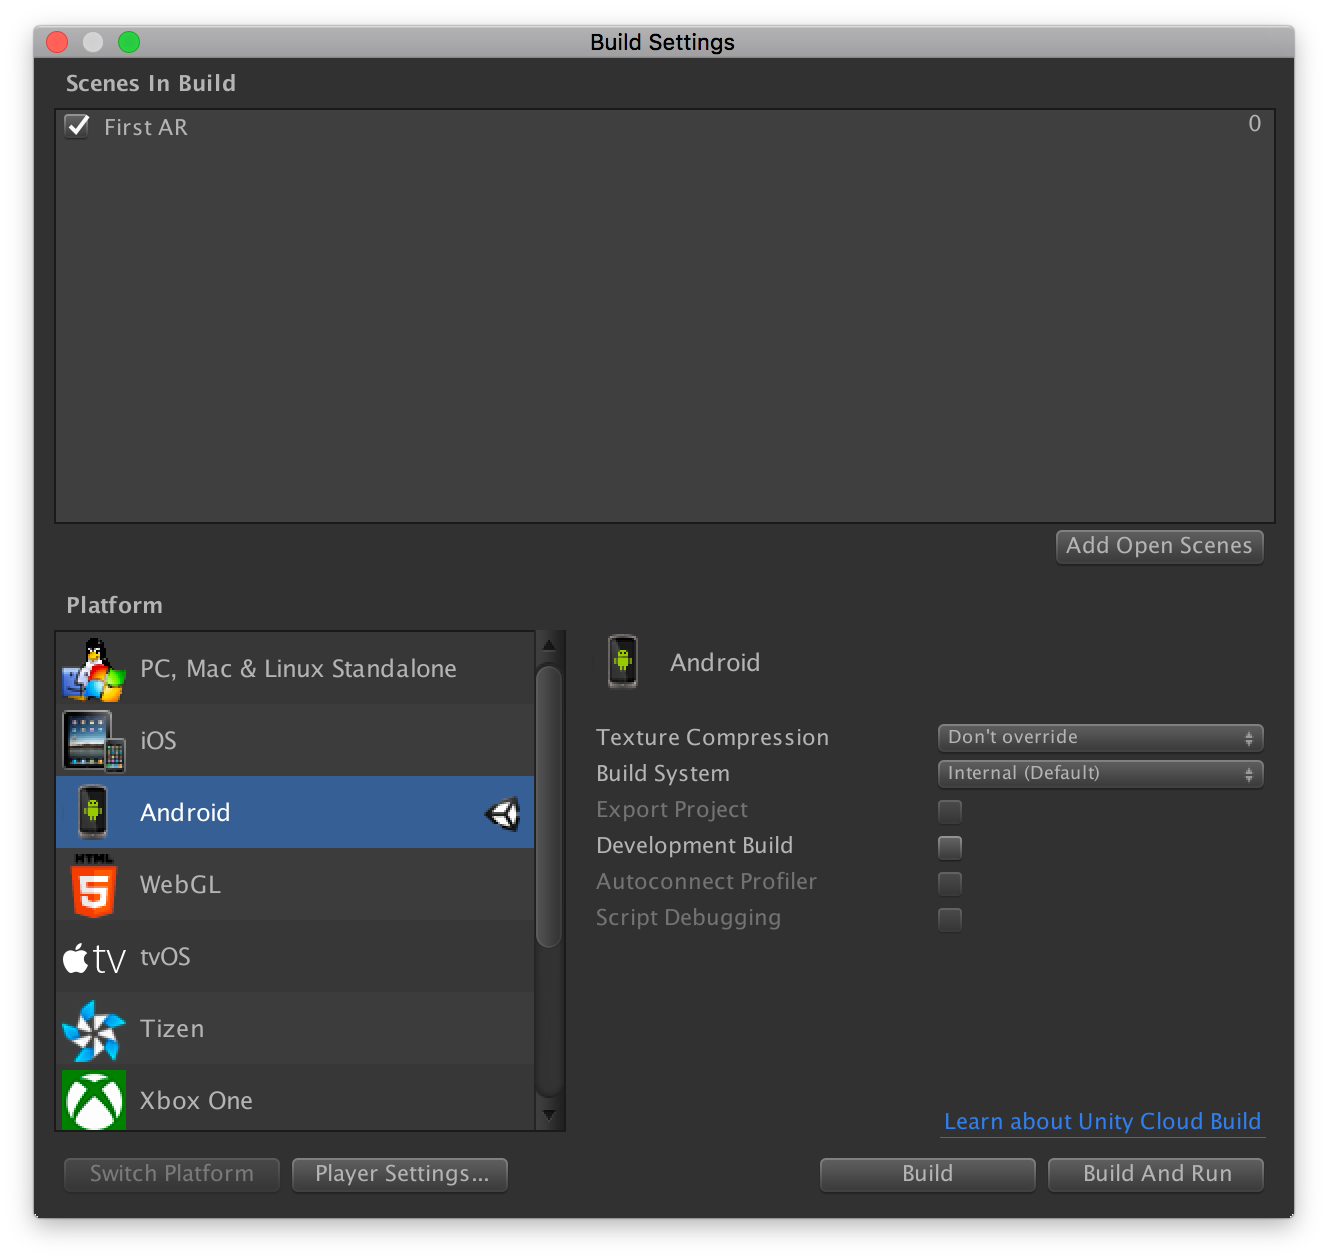
Task: Click the Build button
Action: pyautogui.click(x=928, y=1174)
